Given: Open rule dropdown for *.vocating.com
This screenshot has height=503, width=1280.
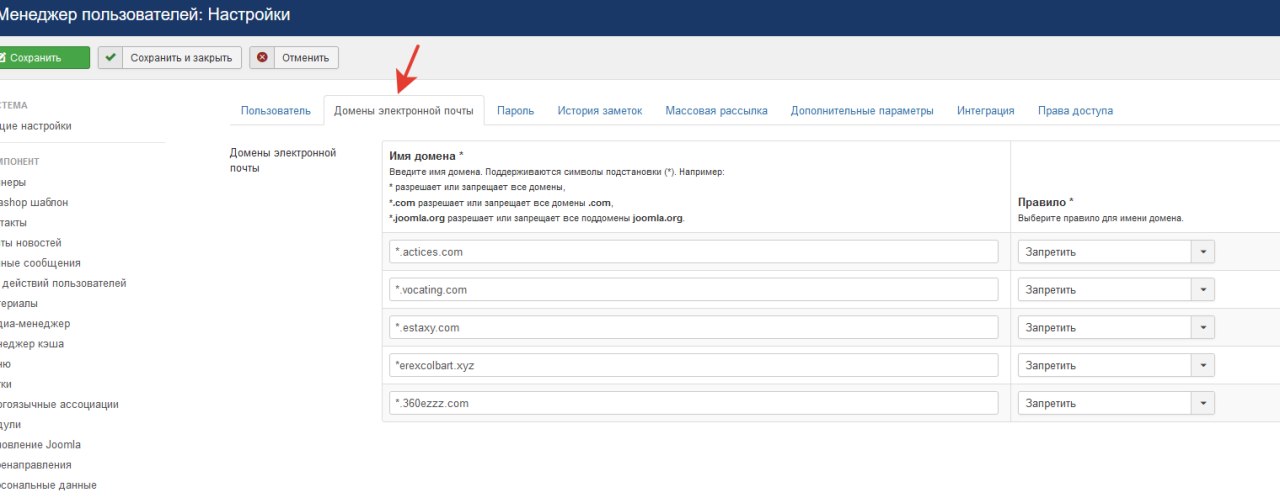Looking at the screenshot, I should point(1116,290).
